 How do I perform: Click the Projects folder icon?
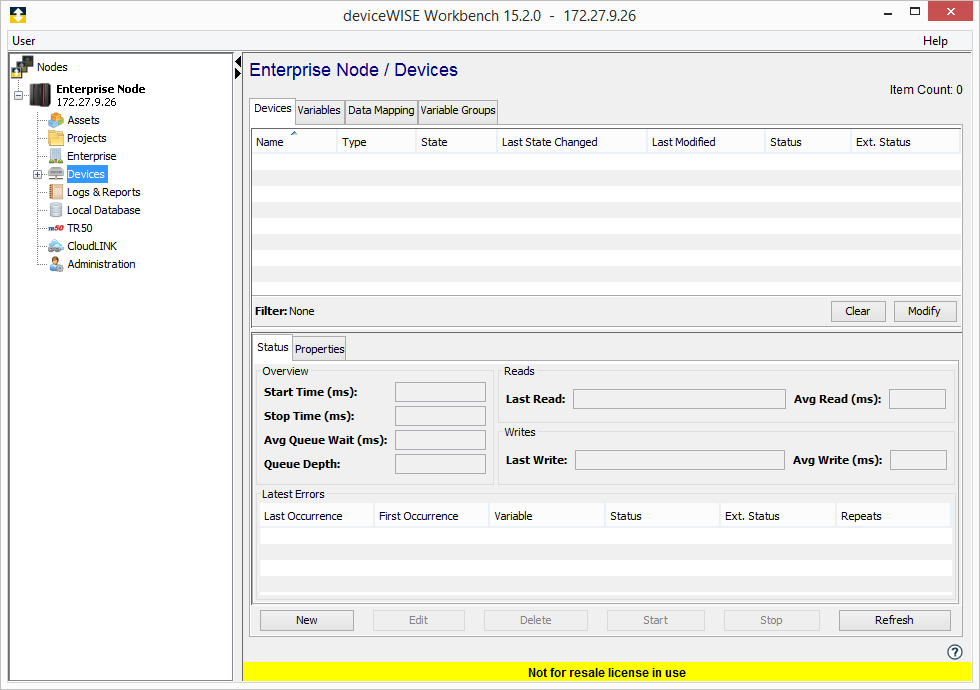(56, 138)
